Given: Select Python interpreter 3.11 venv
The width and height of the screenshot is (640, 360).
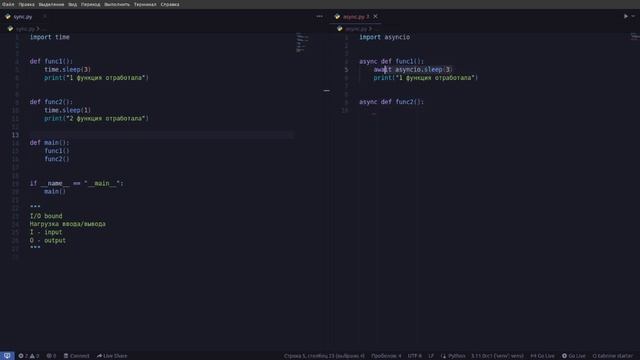Looking at the screenshot, I should pyautogui.click(x=497, y=356).
